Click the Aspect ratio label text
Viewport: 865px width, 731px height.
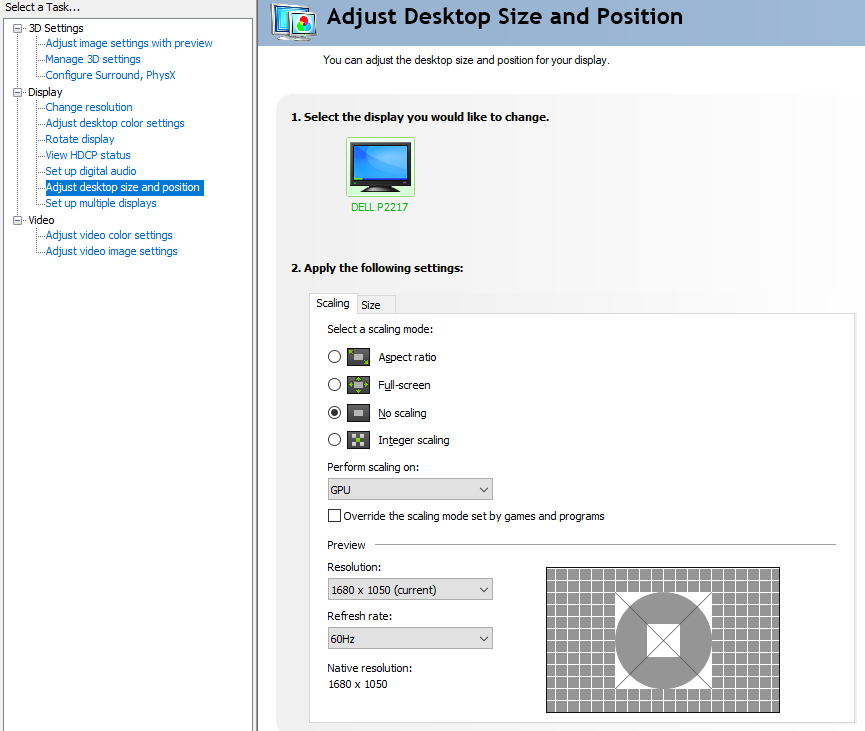pyautogui.click(x=407, y=357)
